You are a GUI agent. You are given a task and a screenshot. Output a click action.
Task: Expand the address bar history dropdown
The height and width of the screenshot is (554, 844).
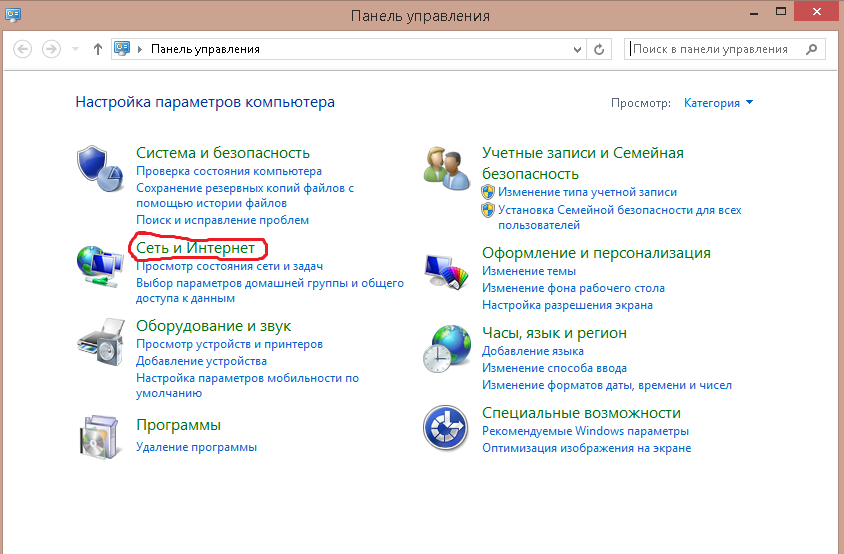click(577, 50)
